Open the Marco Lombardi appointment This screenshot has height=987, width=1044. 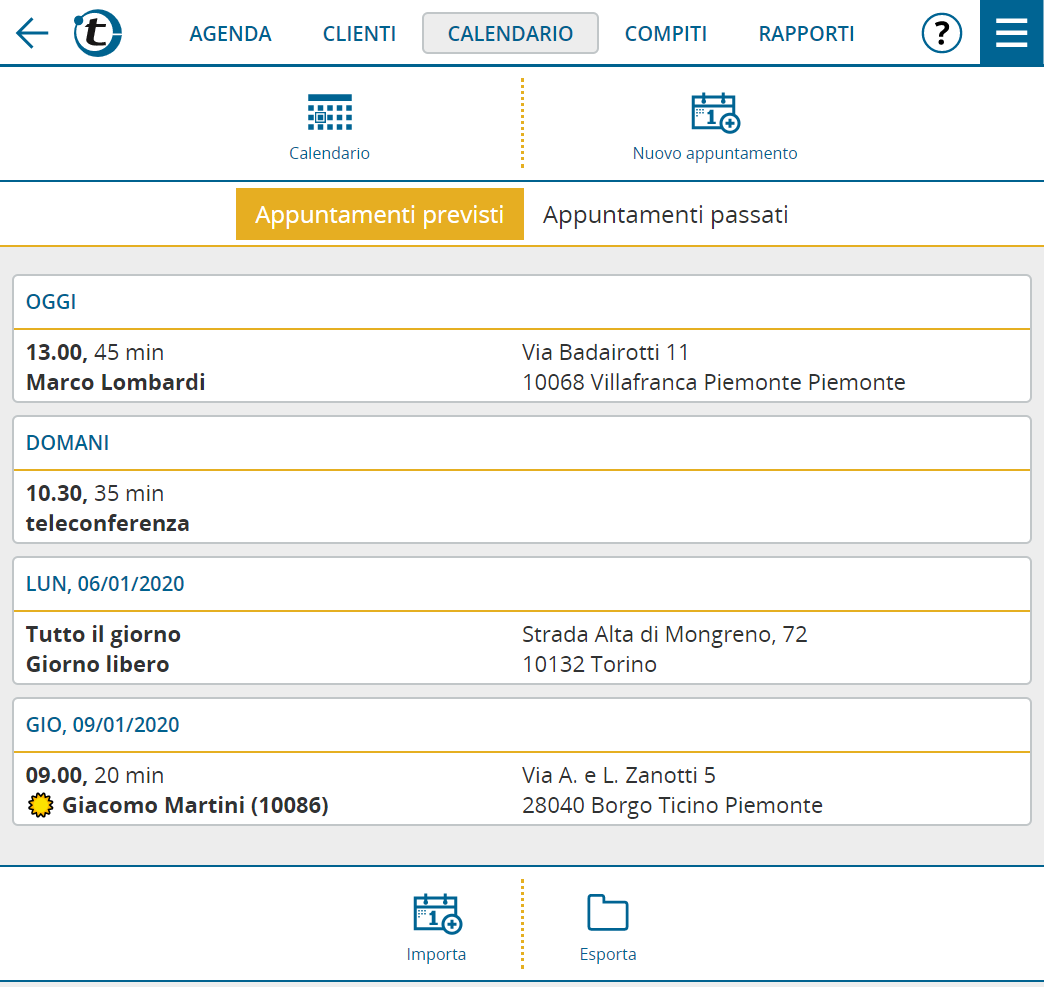tap(522, 366)
